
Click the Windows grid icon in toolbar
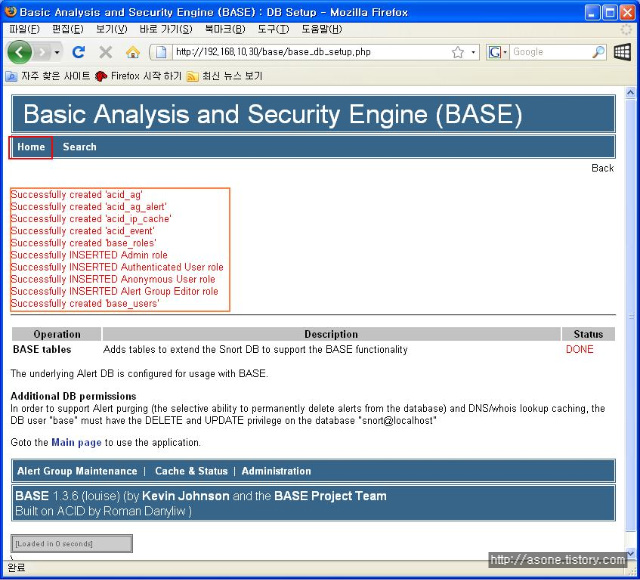pos(622,52)
